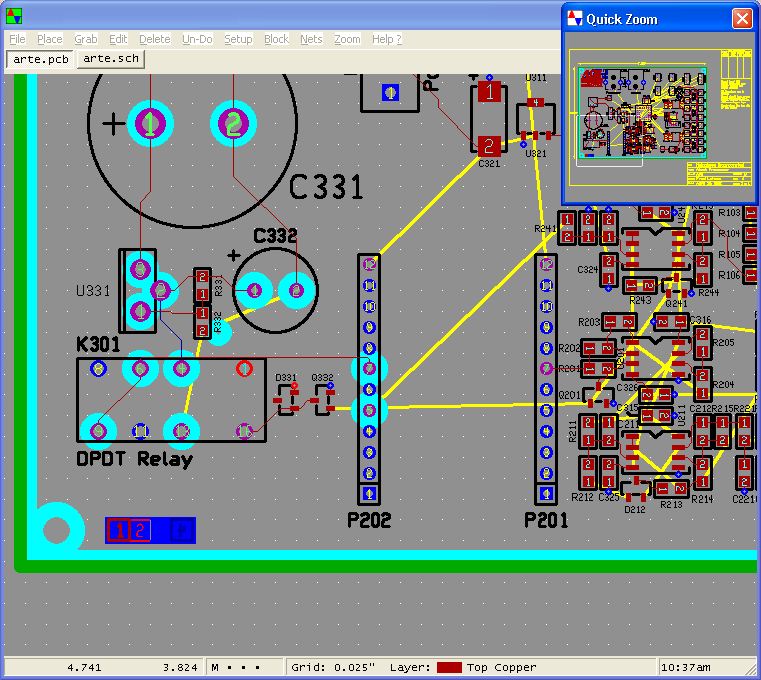The height and width of the screenshot is (680, 761).
Task: Select the arte.pcb tab
Action: 40,59
